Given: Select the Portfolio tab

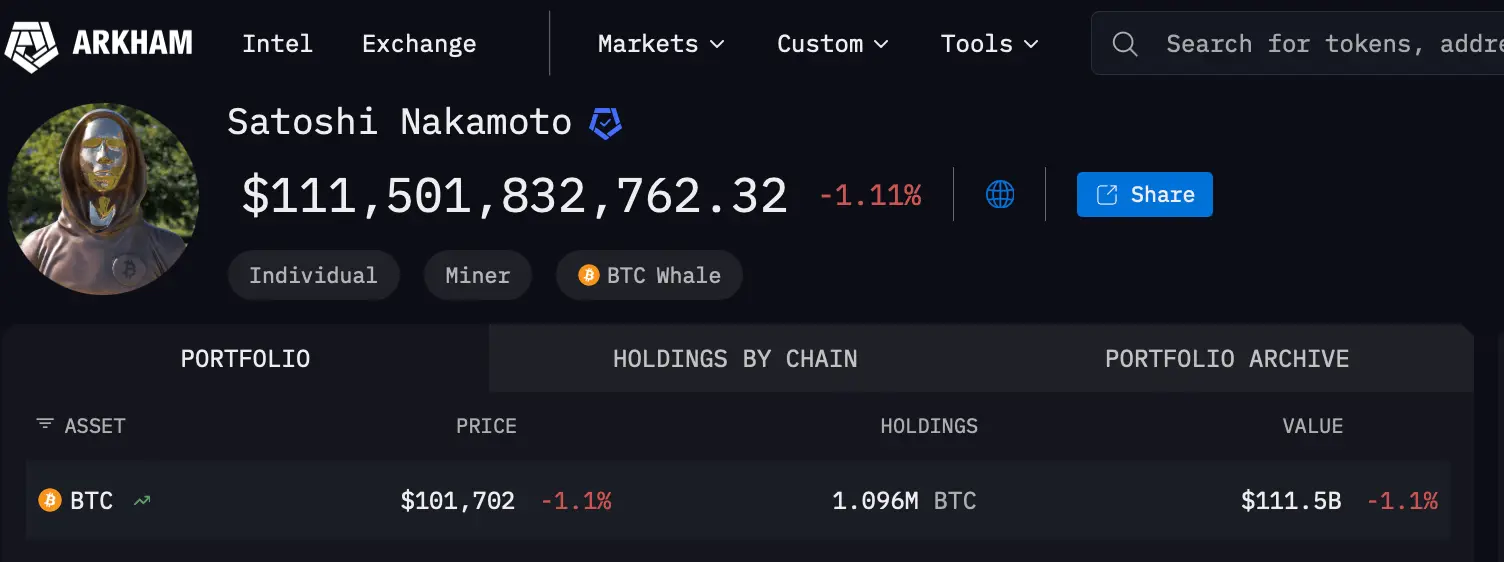Looking at the screenshot, I should [x=245, y=359].
